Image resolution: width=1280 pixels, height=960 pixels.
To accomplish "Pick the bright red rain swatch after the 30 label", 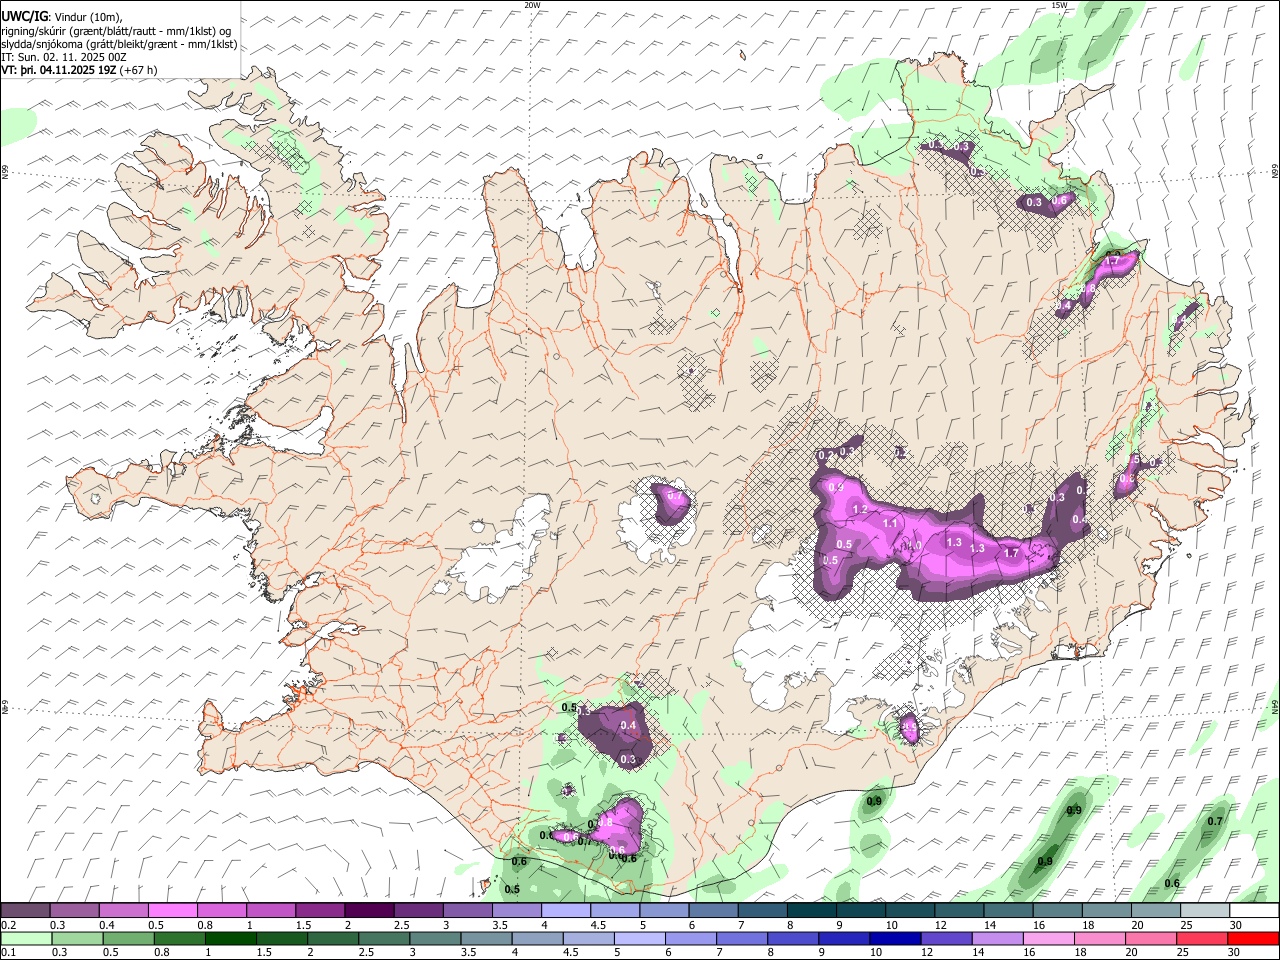I will point(1253,938).
